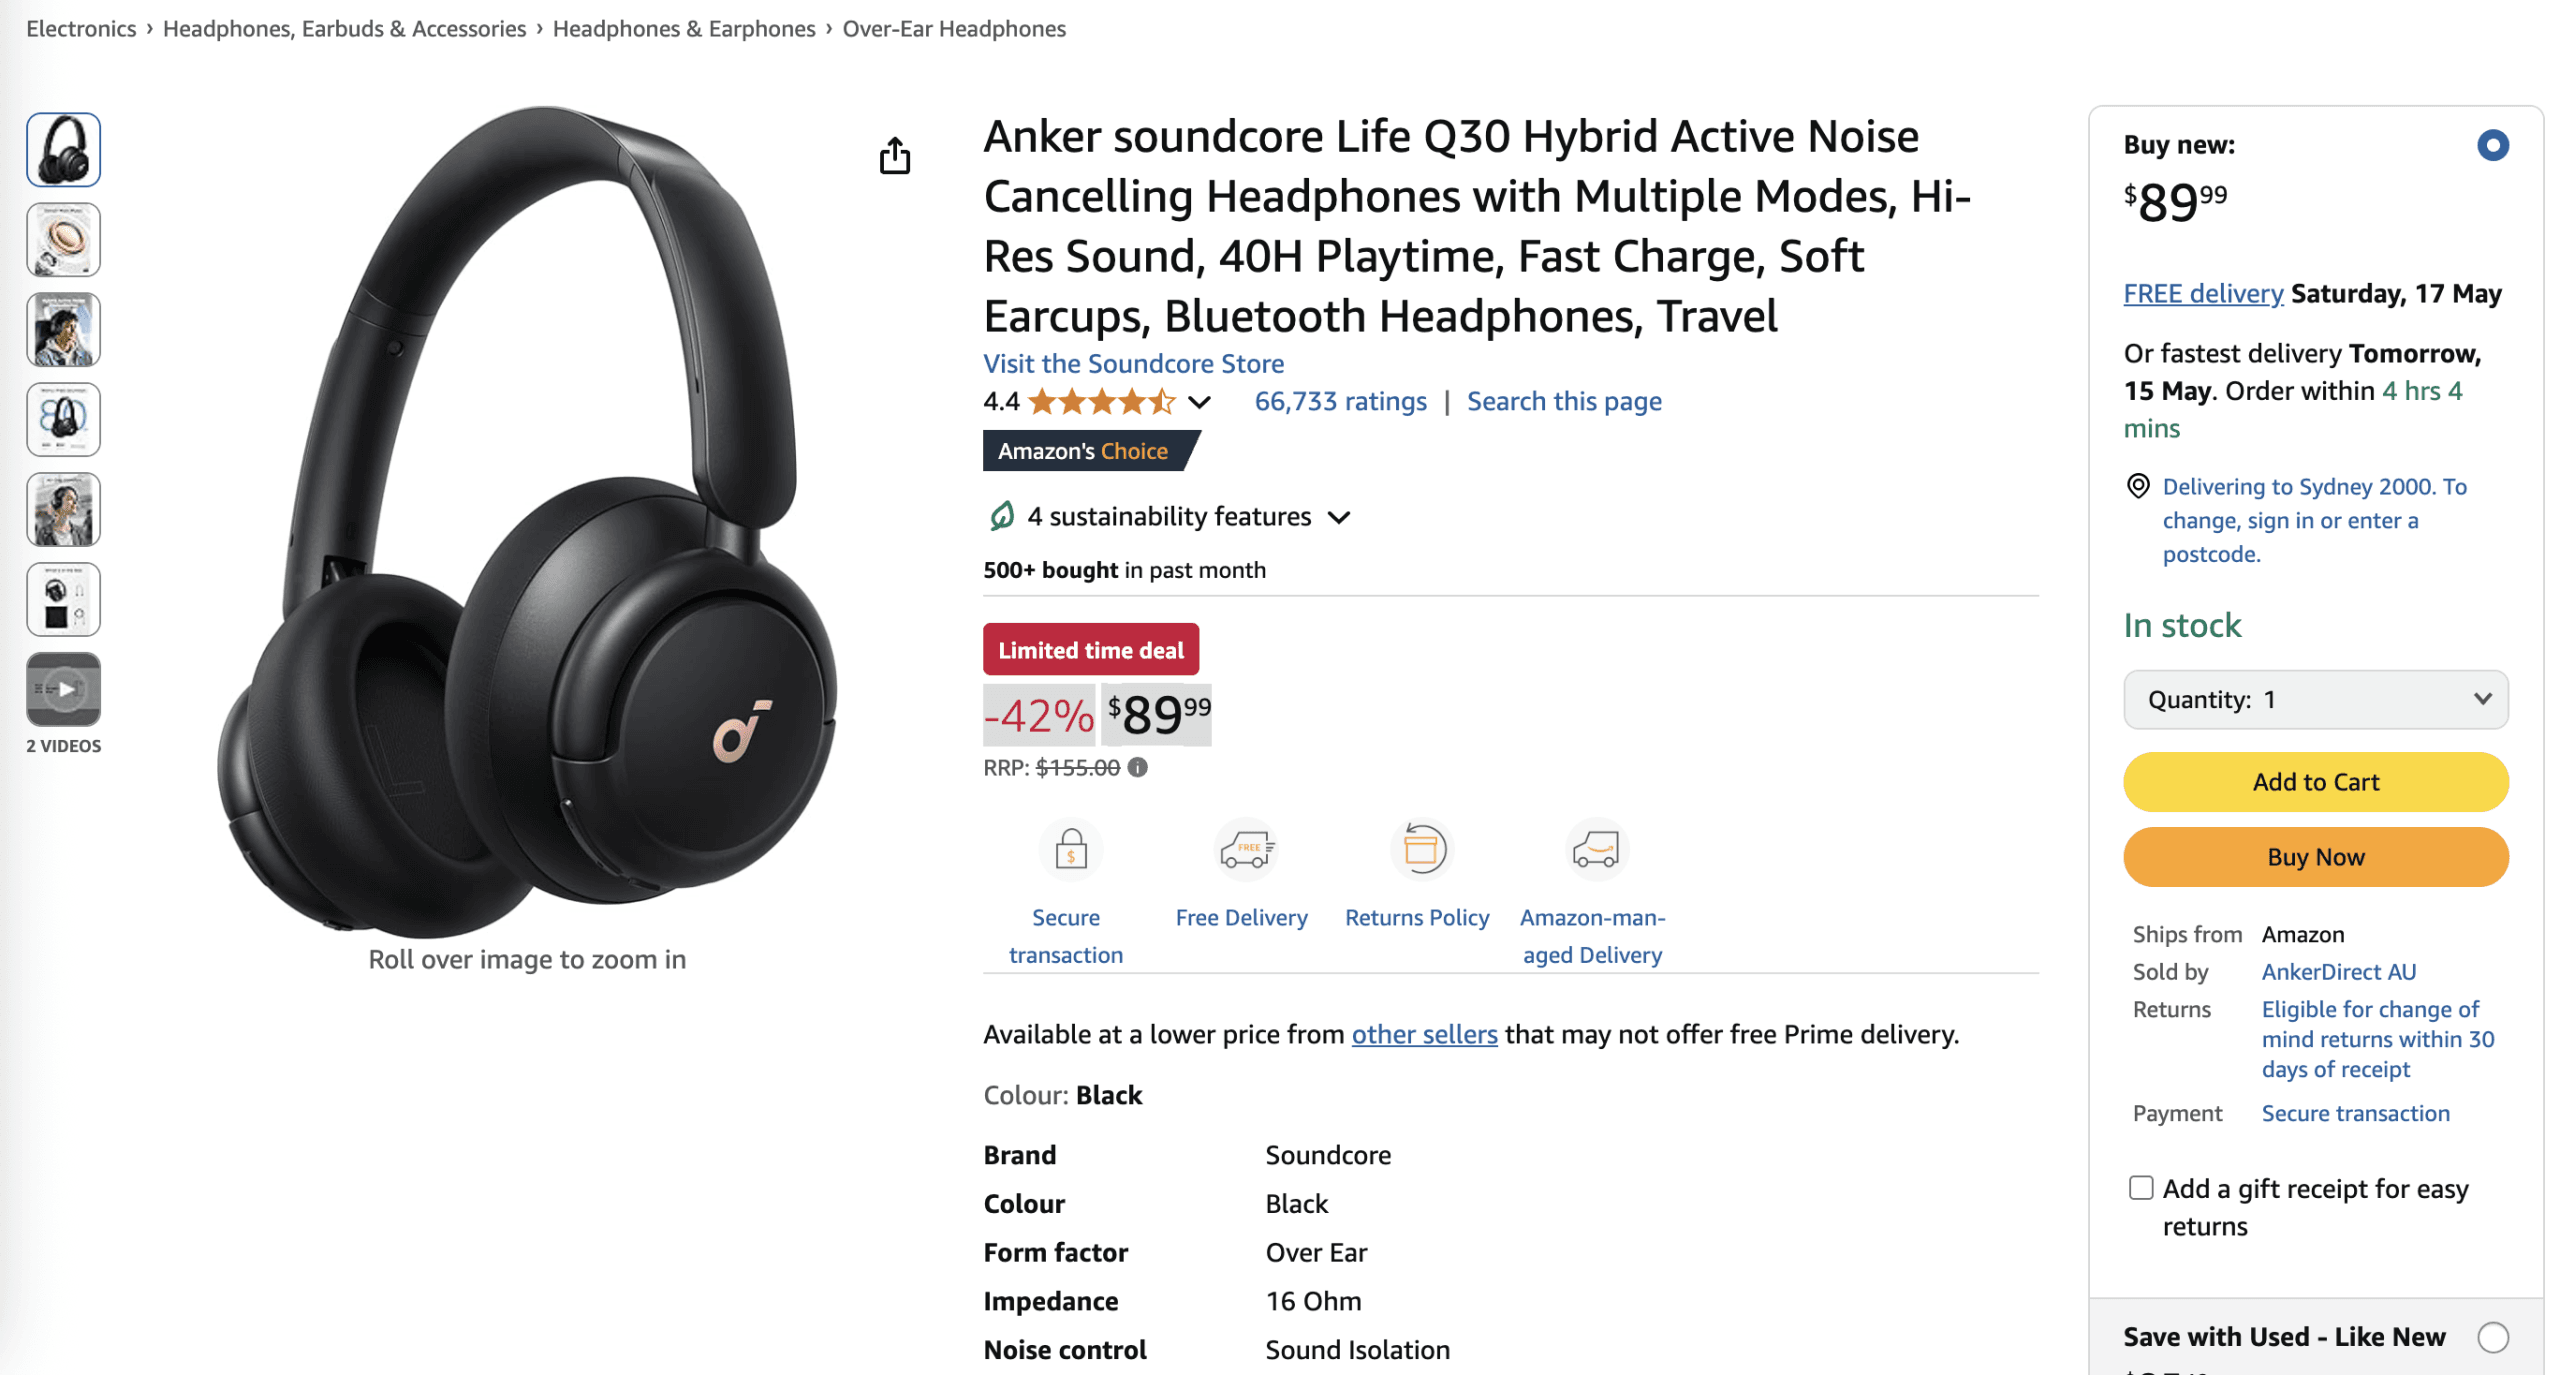Click the Buy Now button
Image resolution: width=2560 pixels, height=1375 pixels.
(x=2315, y=856)
